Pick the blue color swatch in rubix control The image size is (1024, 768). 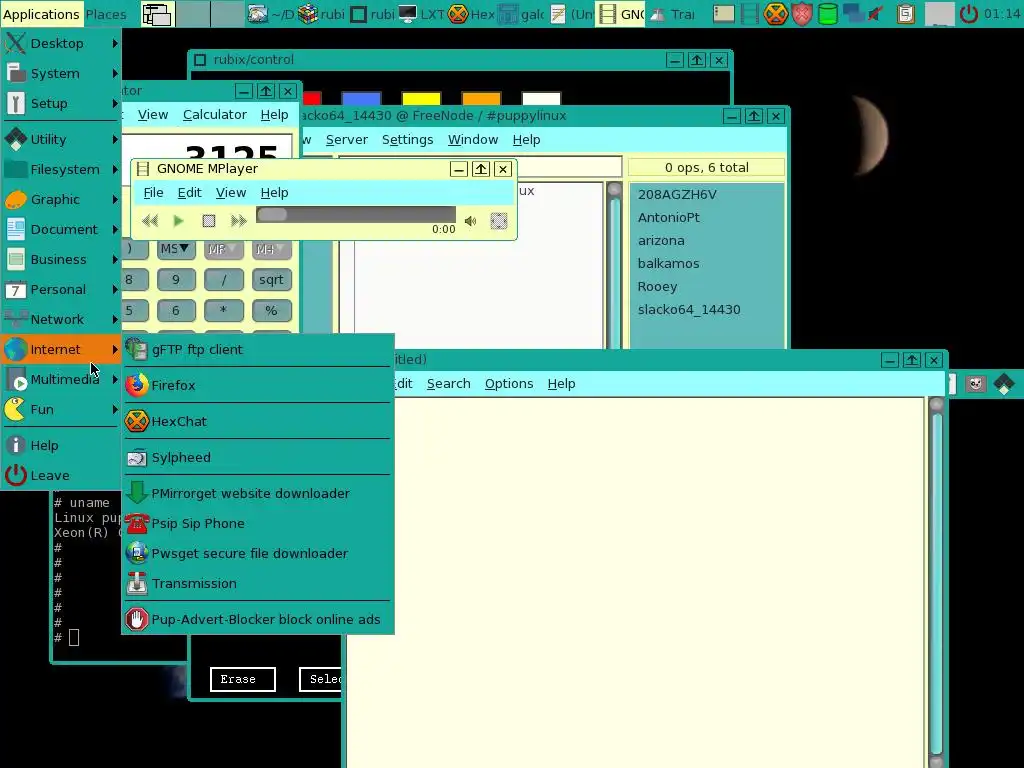pos(361,99)
